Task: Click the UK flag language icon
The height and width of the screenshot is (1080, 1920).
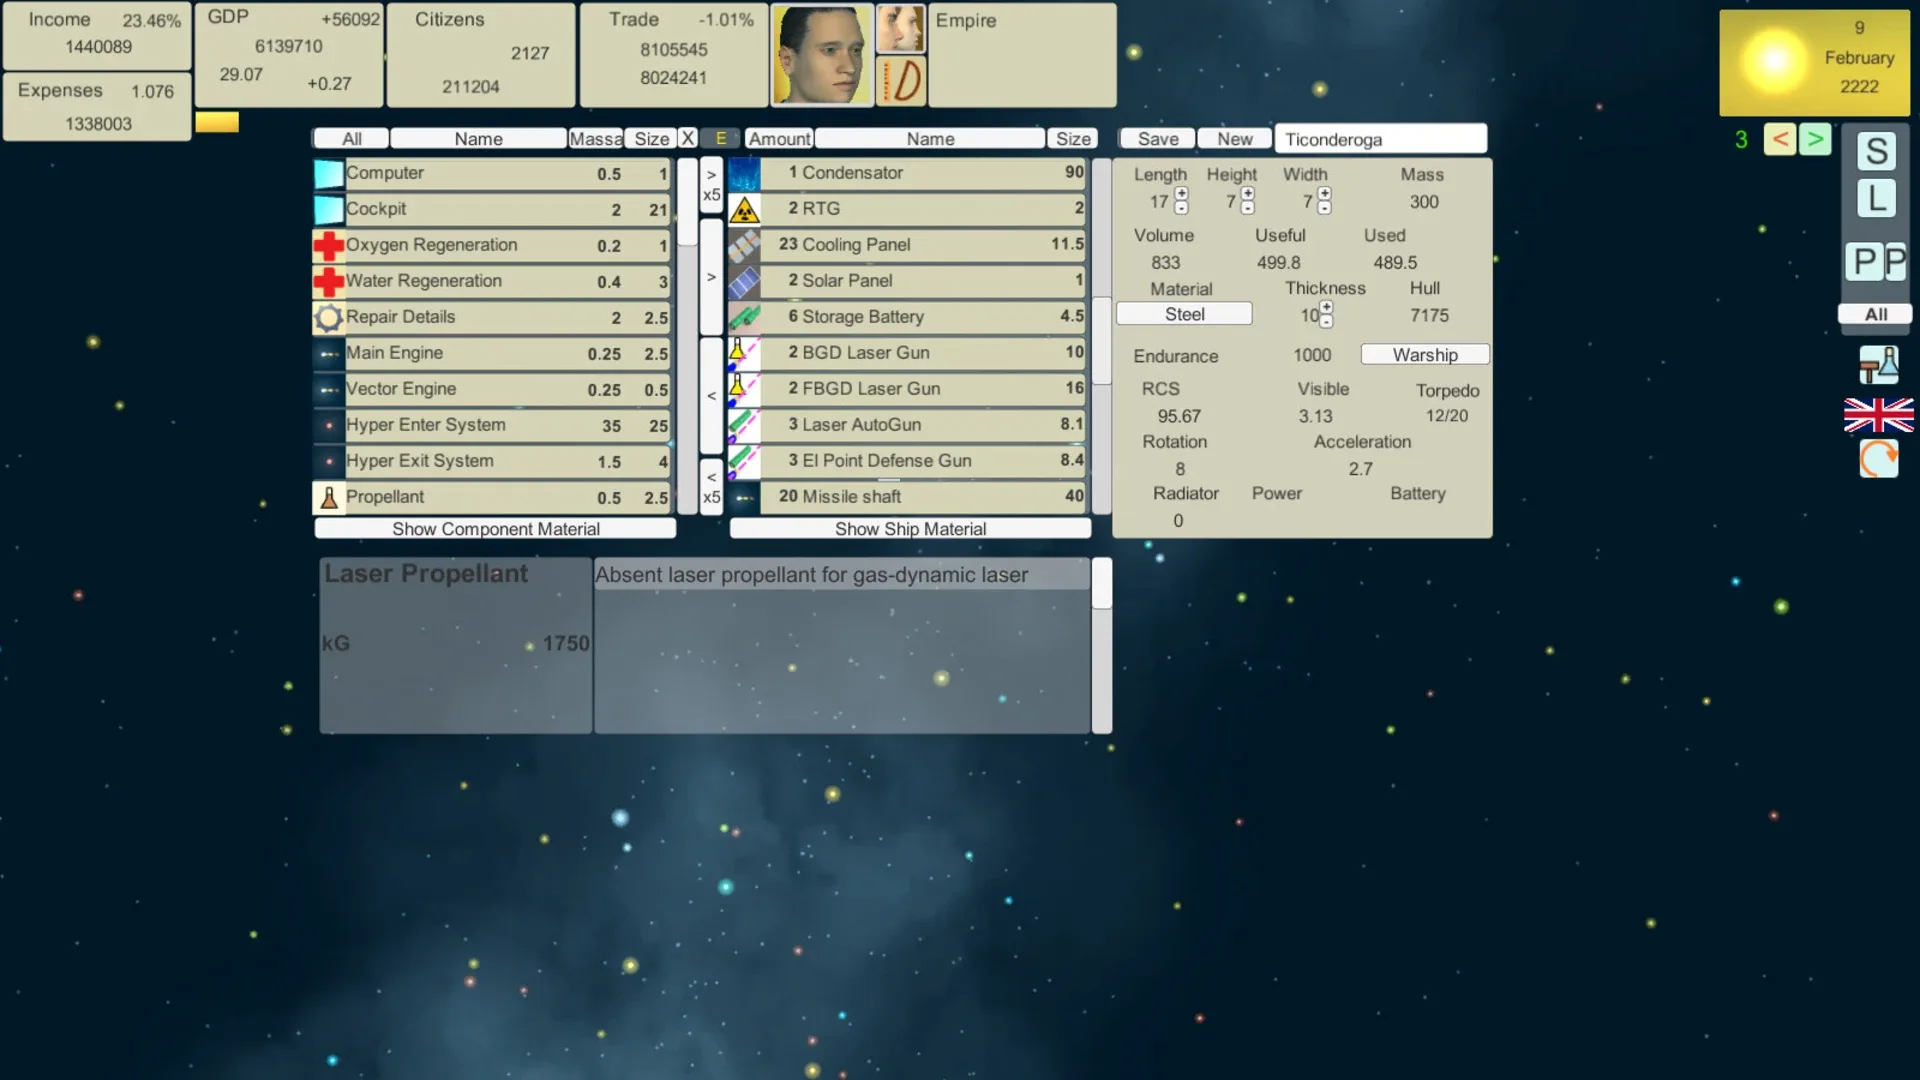Action: 1878,415
